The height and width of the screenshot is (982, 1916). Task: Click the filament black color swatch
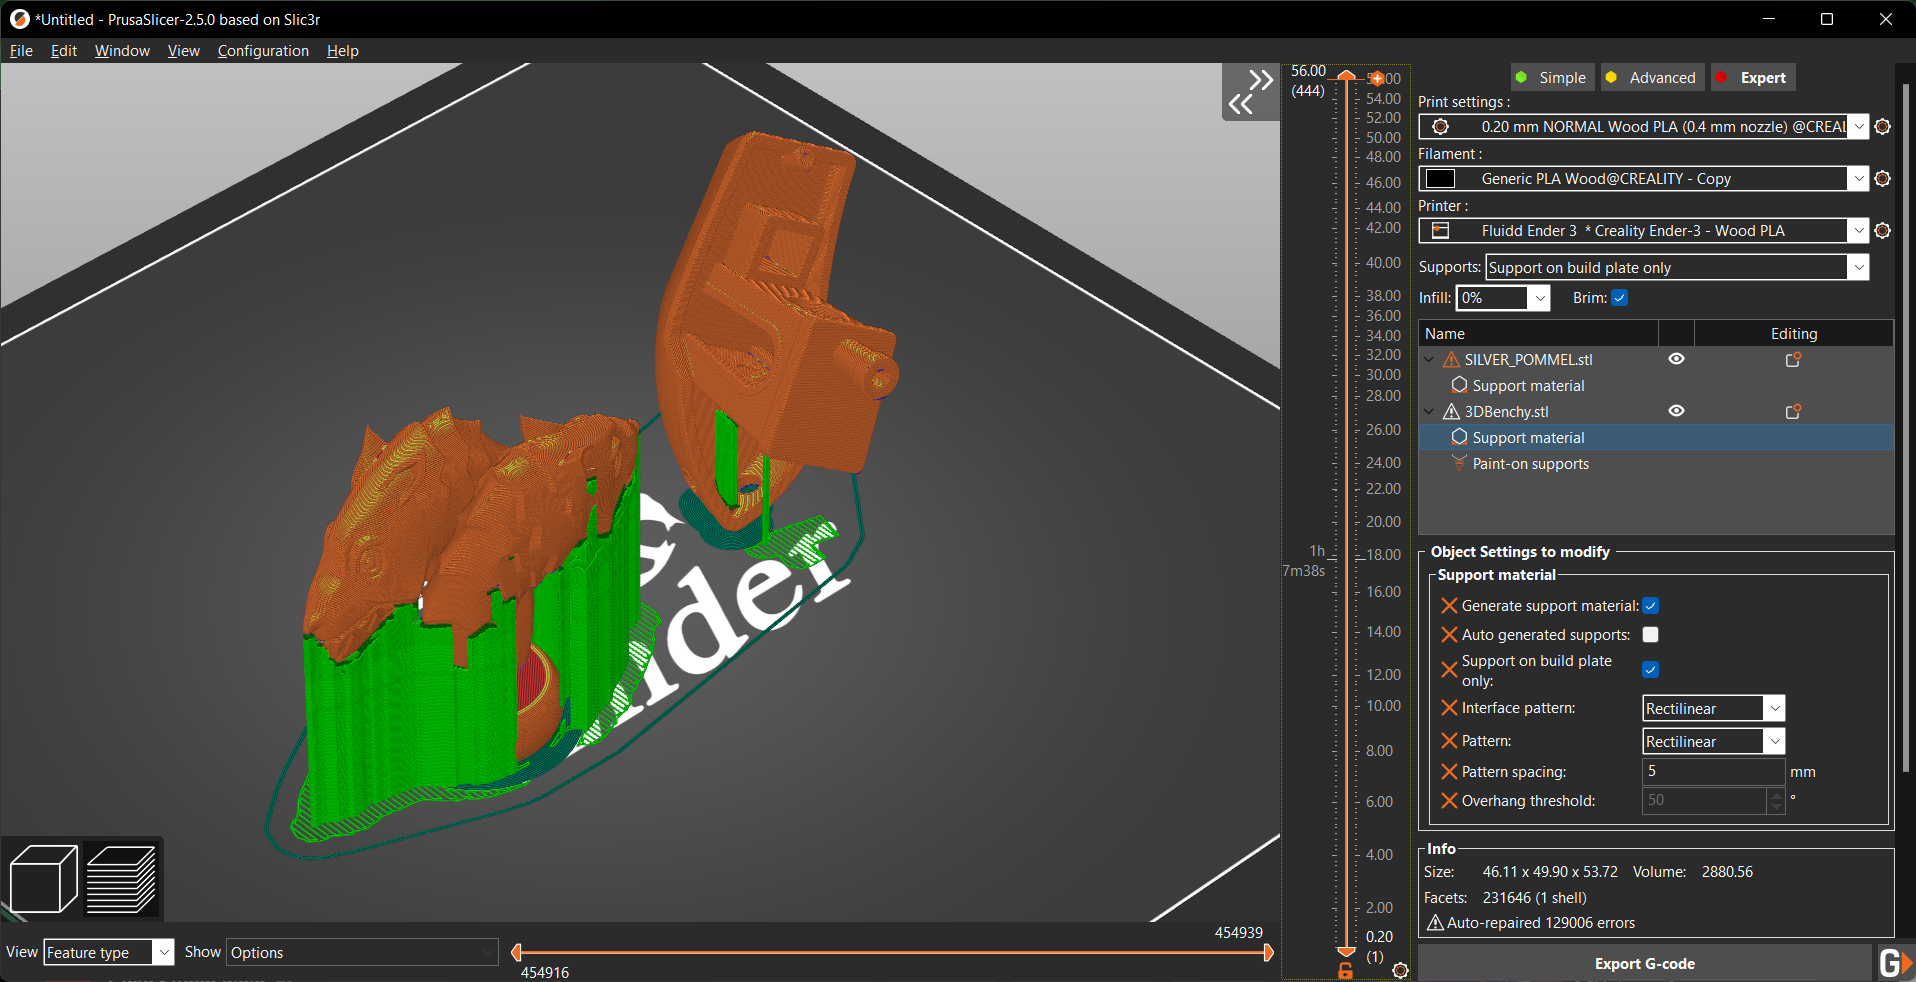(1440, 179)
